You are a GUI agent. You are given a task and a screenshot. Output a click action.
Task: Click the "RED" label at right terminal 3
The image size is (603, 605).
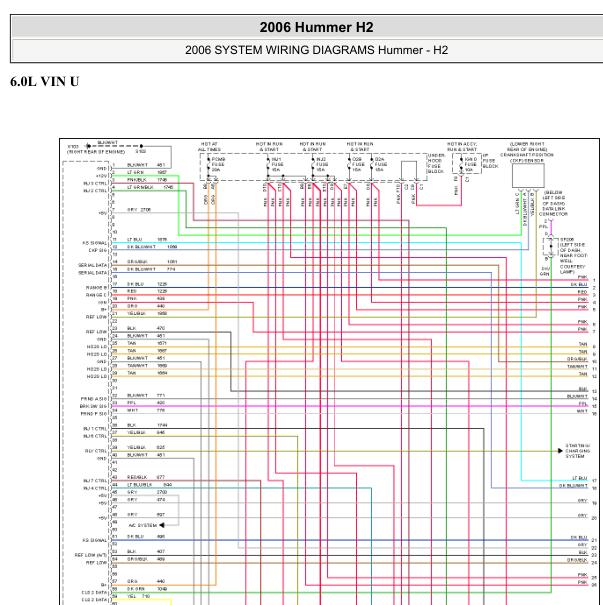[583, 292]
